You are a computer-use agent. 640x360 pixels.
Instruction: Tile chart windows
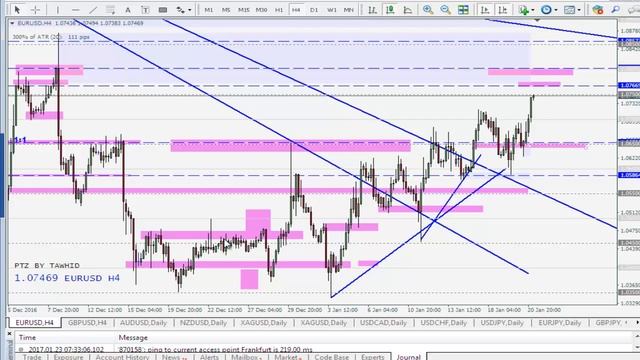point(463,9)
